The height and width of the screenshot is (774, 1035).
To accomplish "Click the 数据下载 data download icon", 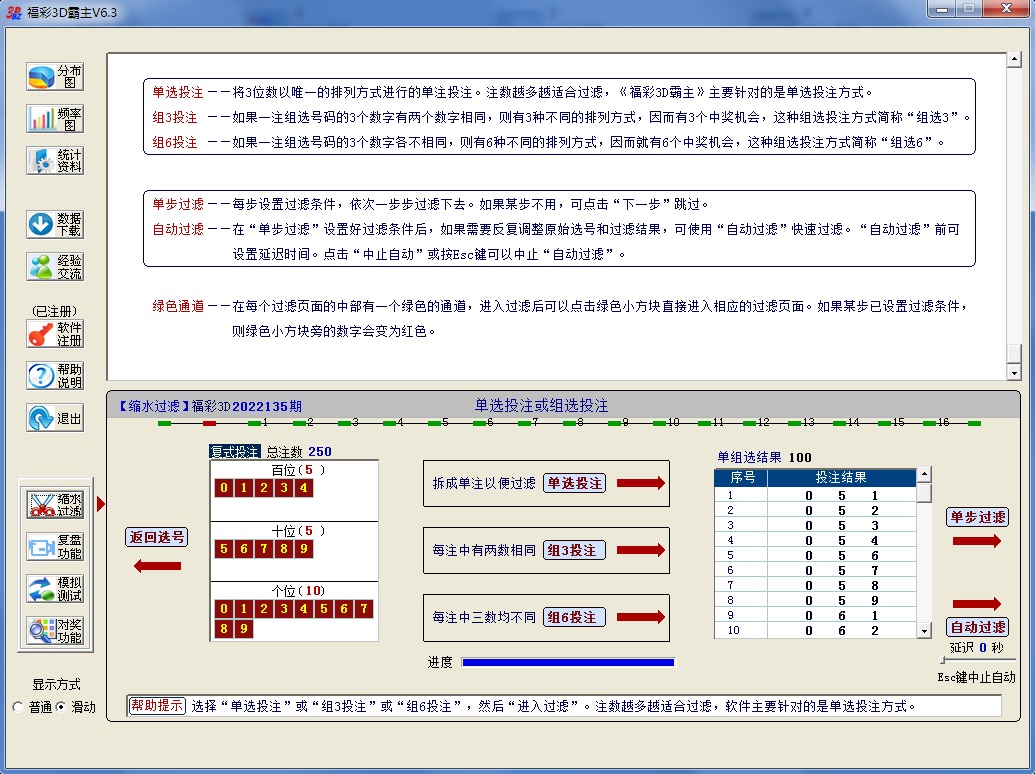I will 55,224.
